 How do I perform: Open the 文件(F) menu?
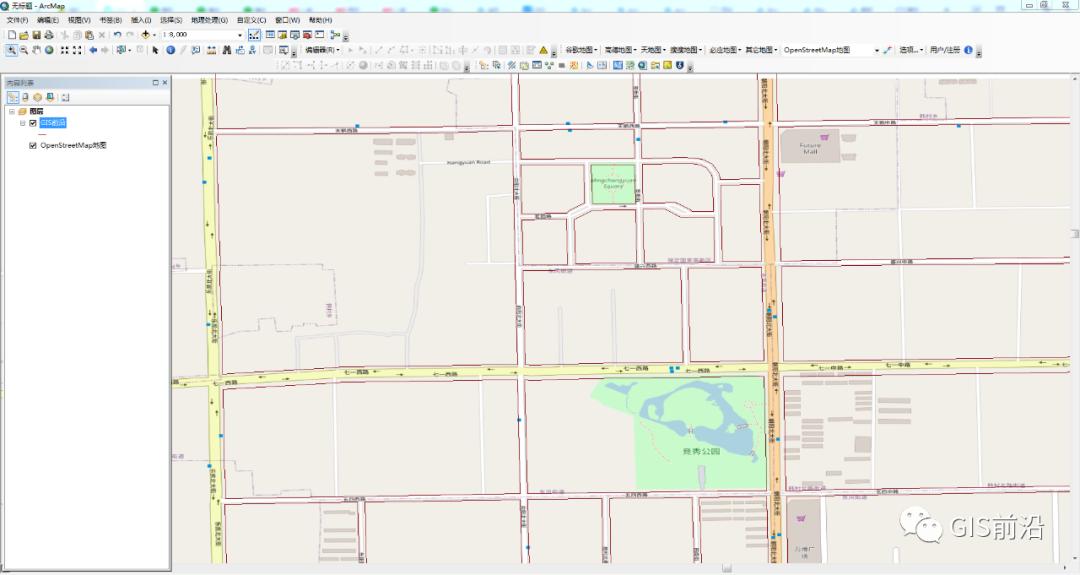[x=17, y=20]
